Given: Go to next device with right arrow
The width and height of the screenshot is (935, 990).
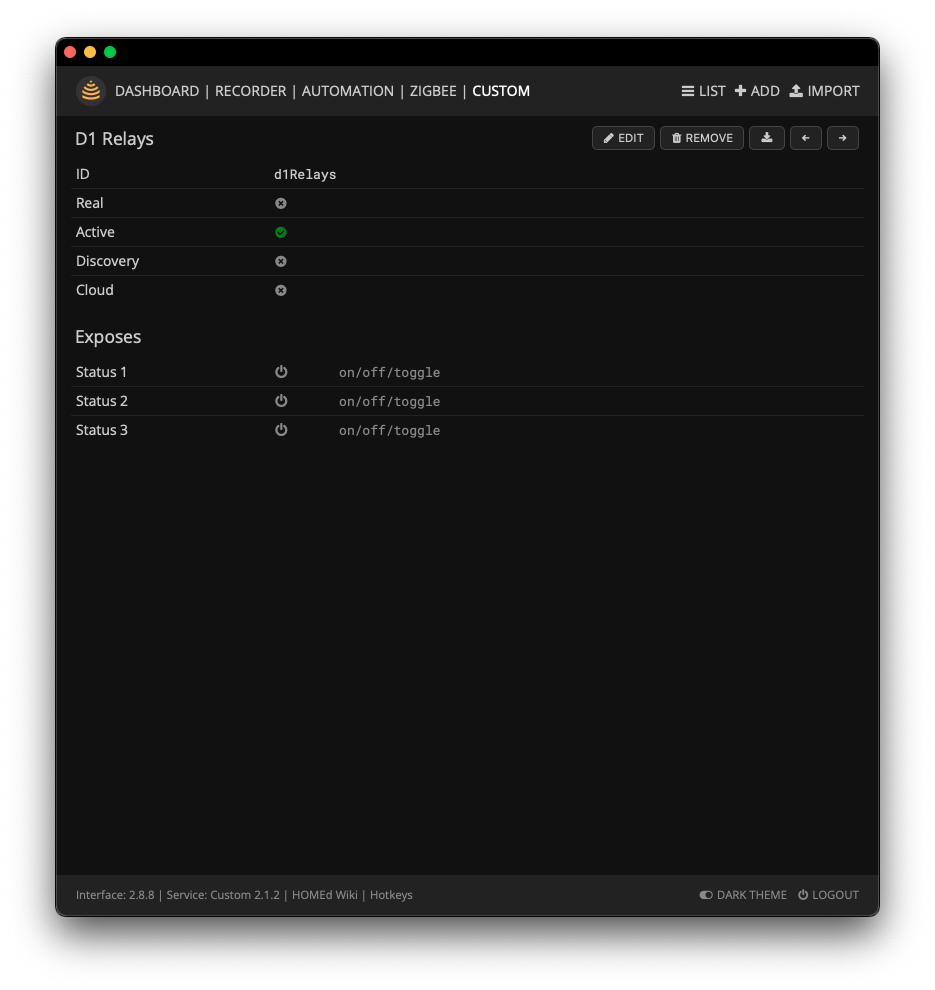Looking at the screenshot, I should pos(843,138).
